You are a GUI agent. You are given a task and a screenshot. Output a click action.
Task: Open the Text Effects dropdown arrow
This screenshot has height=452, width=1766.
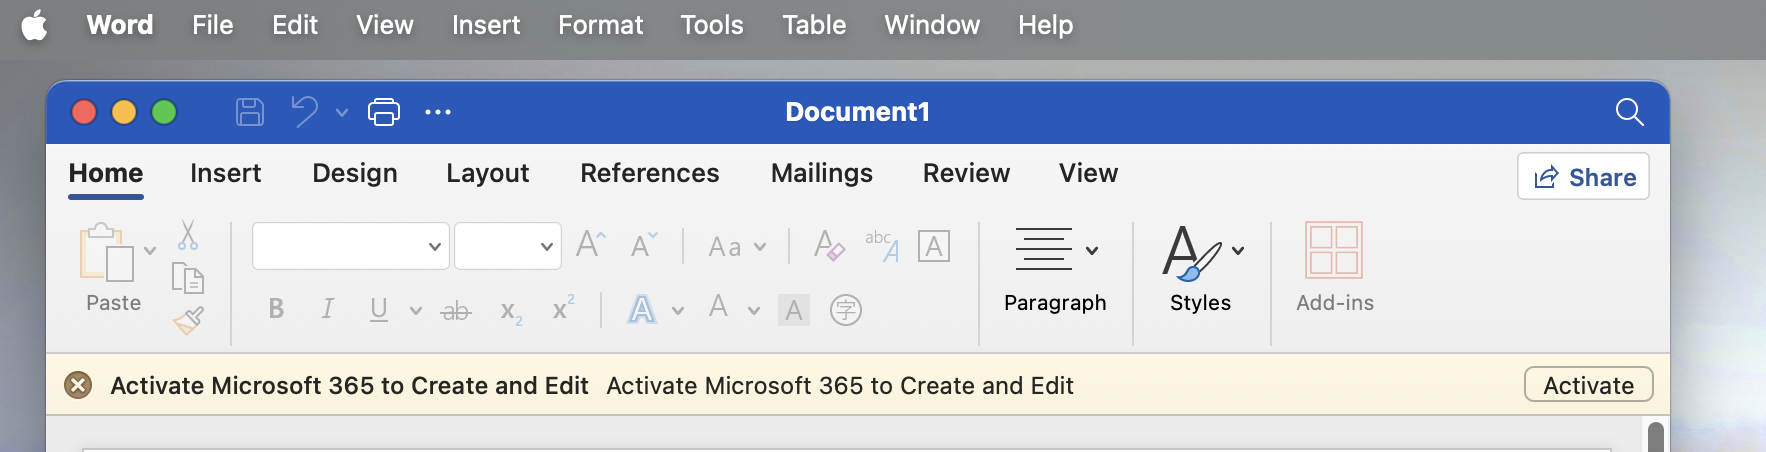tap(678, 311)
